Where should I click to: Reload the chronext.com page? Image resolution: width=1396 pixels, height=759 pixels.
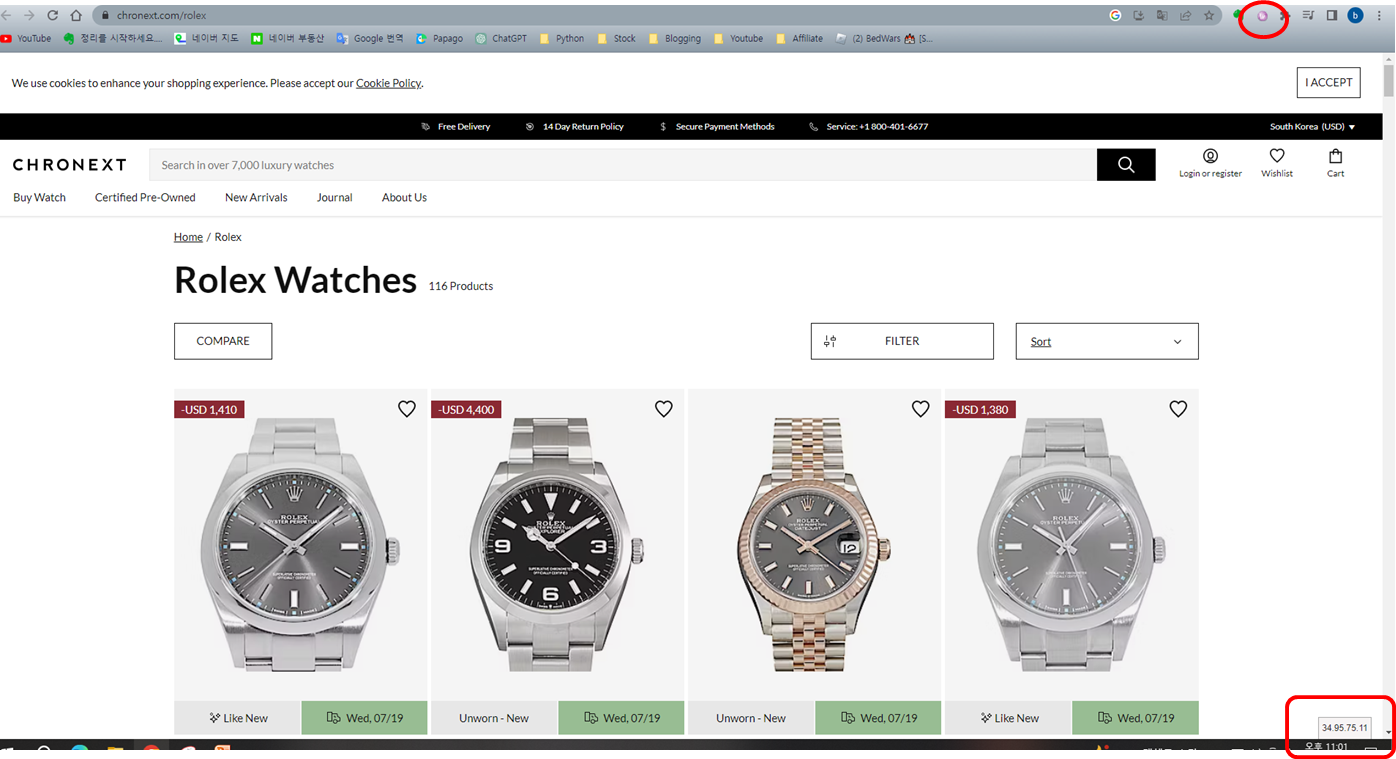pyautogui.click(x=52, y=16)
